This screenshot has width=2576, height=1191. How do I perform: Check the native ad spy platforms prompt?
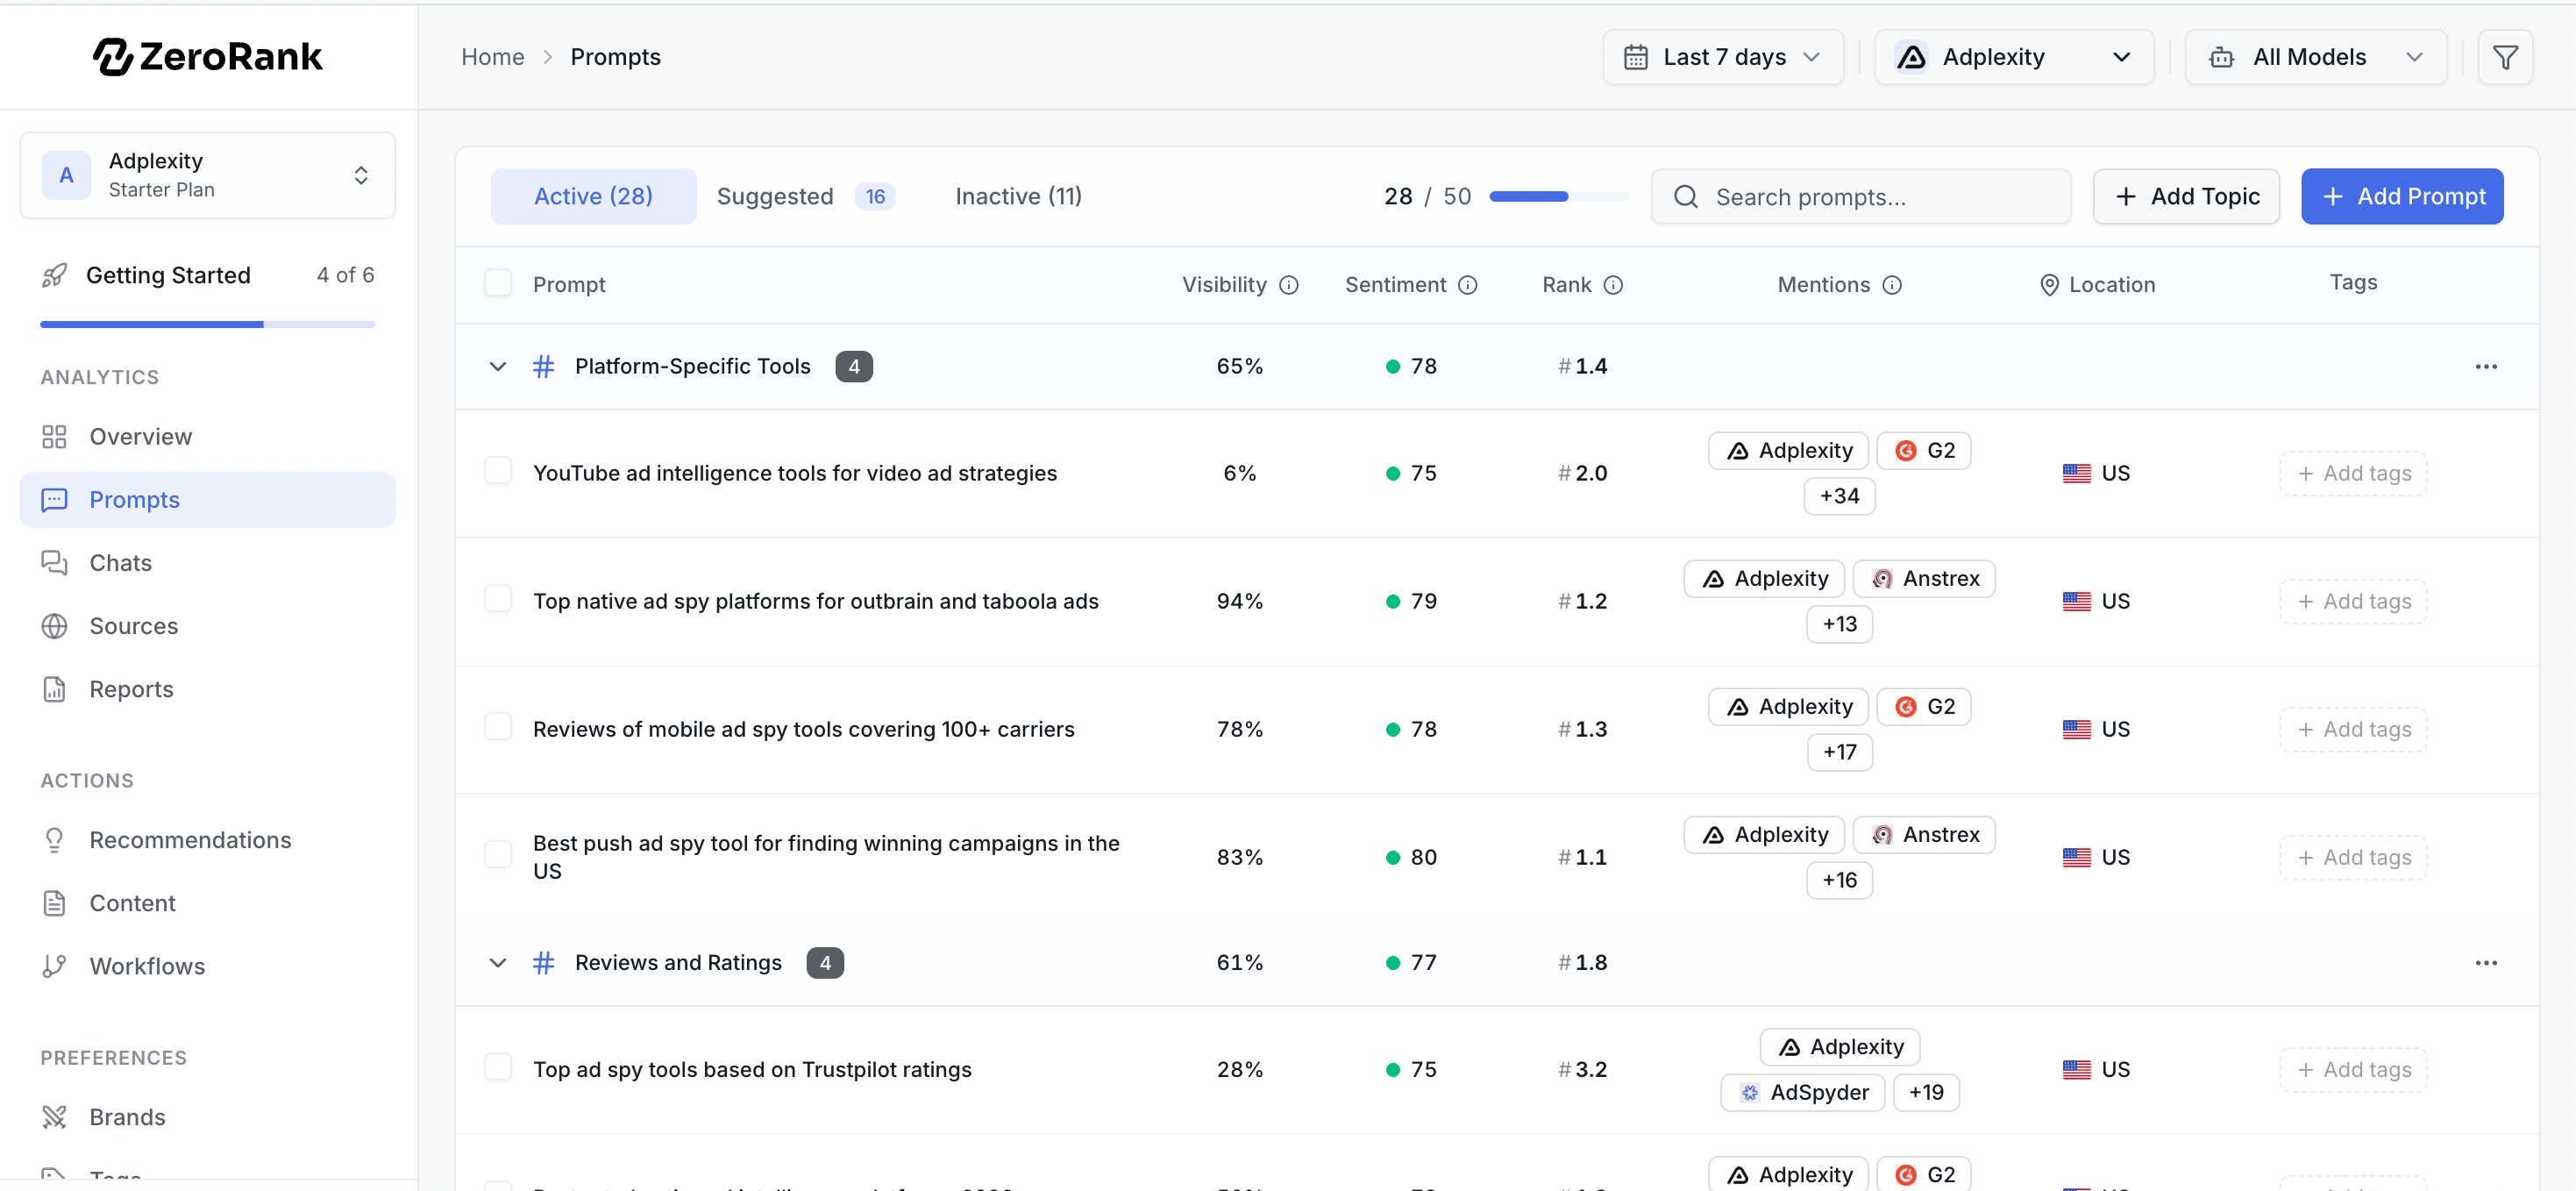pyautogui.click(x=498, y=599)
